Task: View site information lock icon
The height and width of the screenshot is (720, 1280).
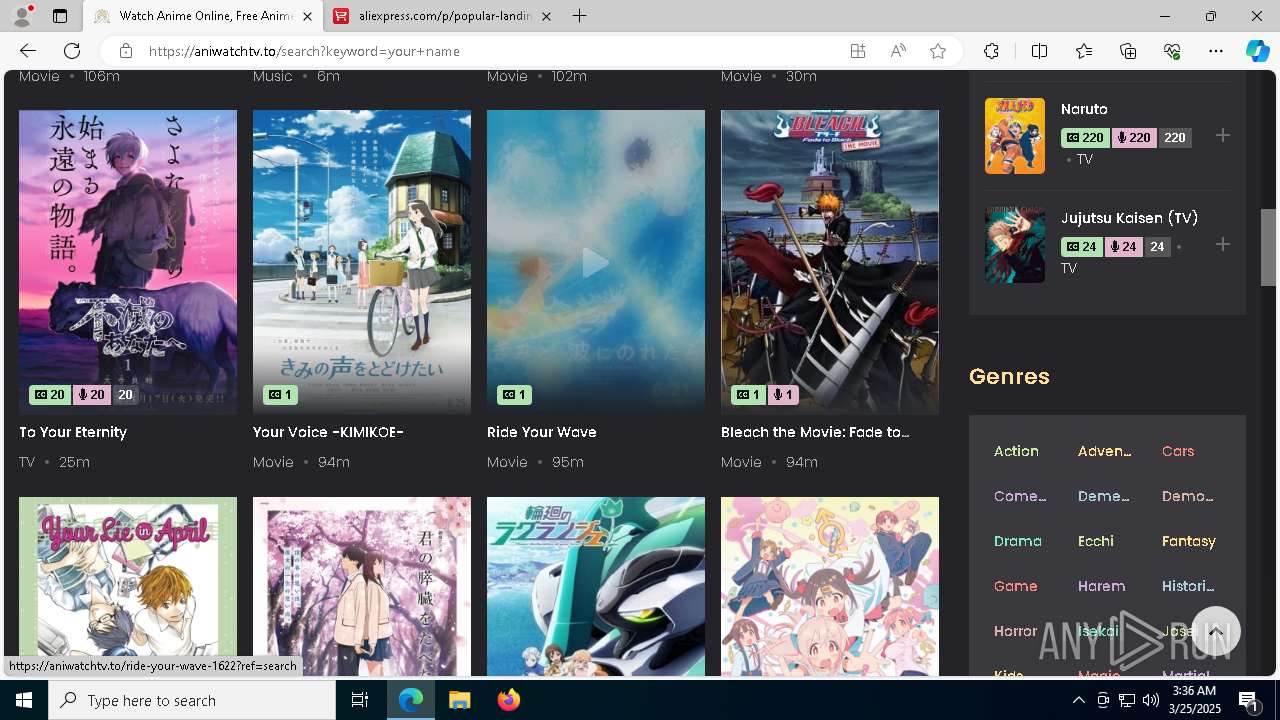Action: pyautogui.click(x=125, y=51)
